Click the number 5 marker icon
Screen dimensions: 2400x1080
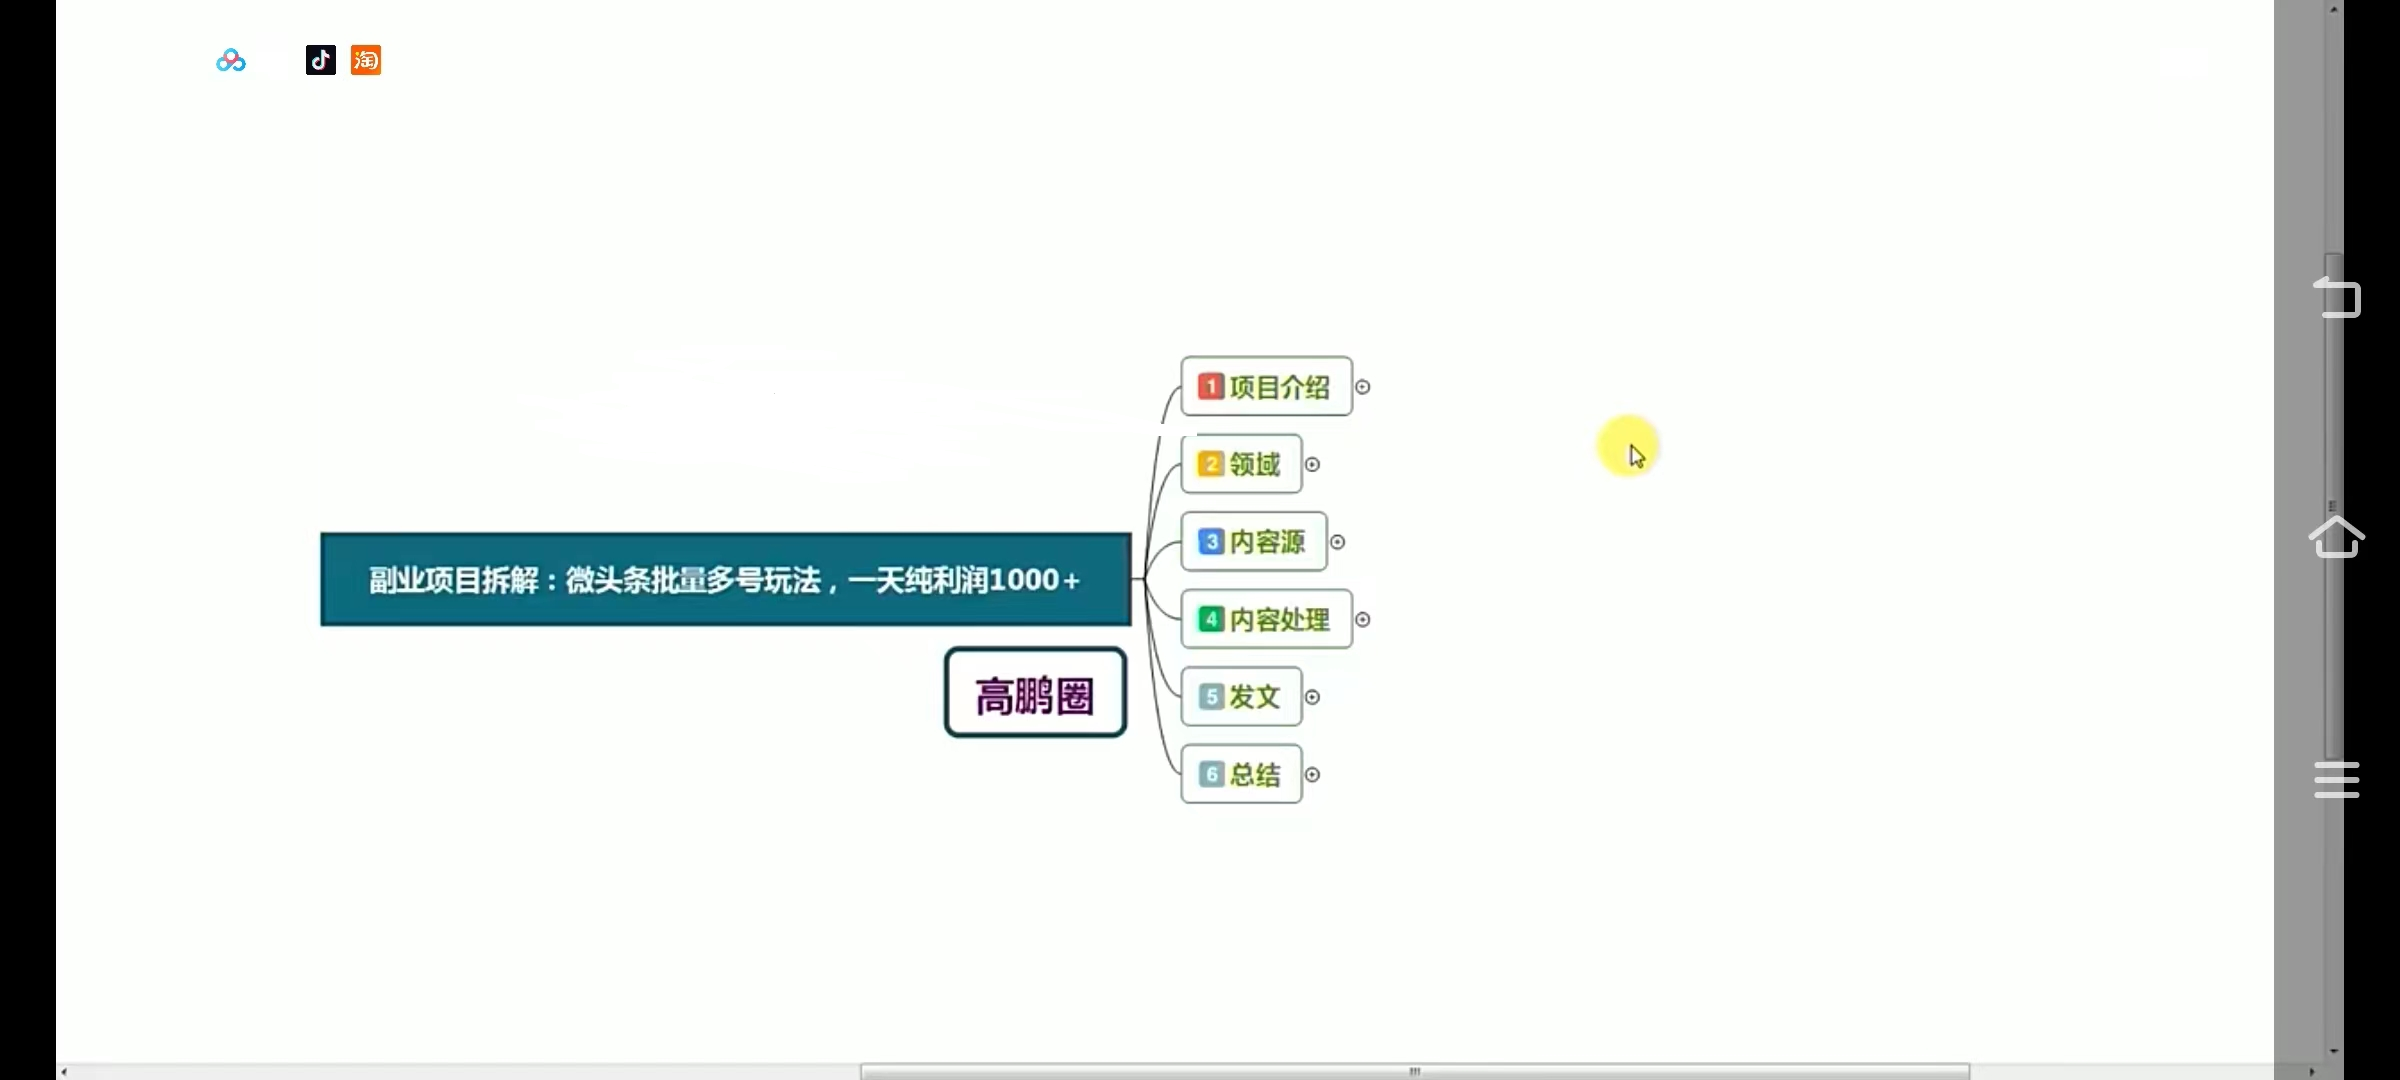point(1211,696)
